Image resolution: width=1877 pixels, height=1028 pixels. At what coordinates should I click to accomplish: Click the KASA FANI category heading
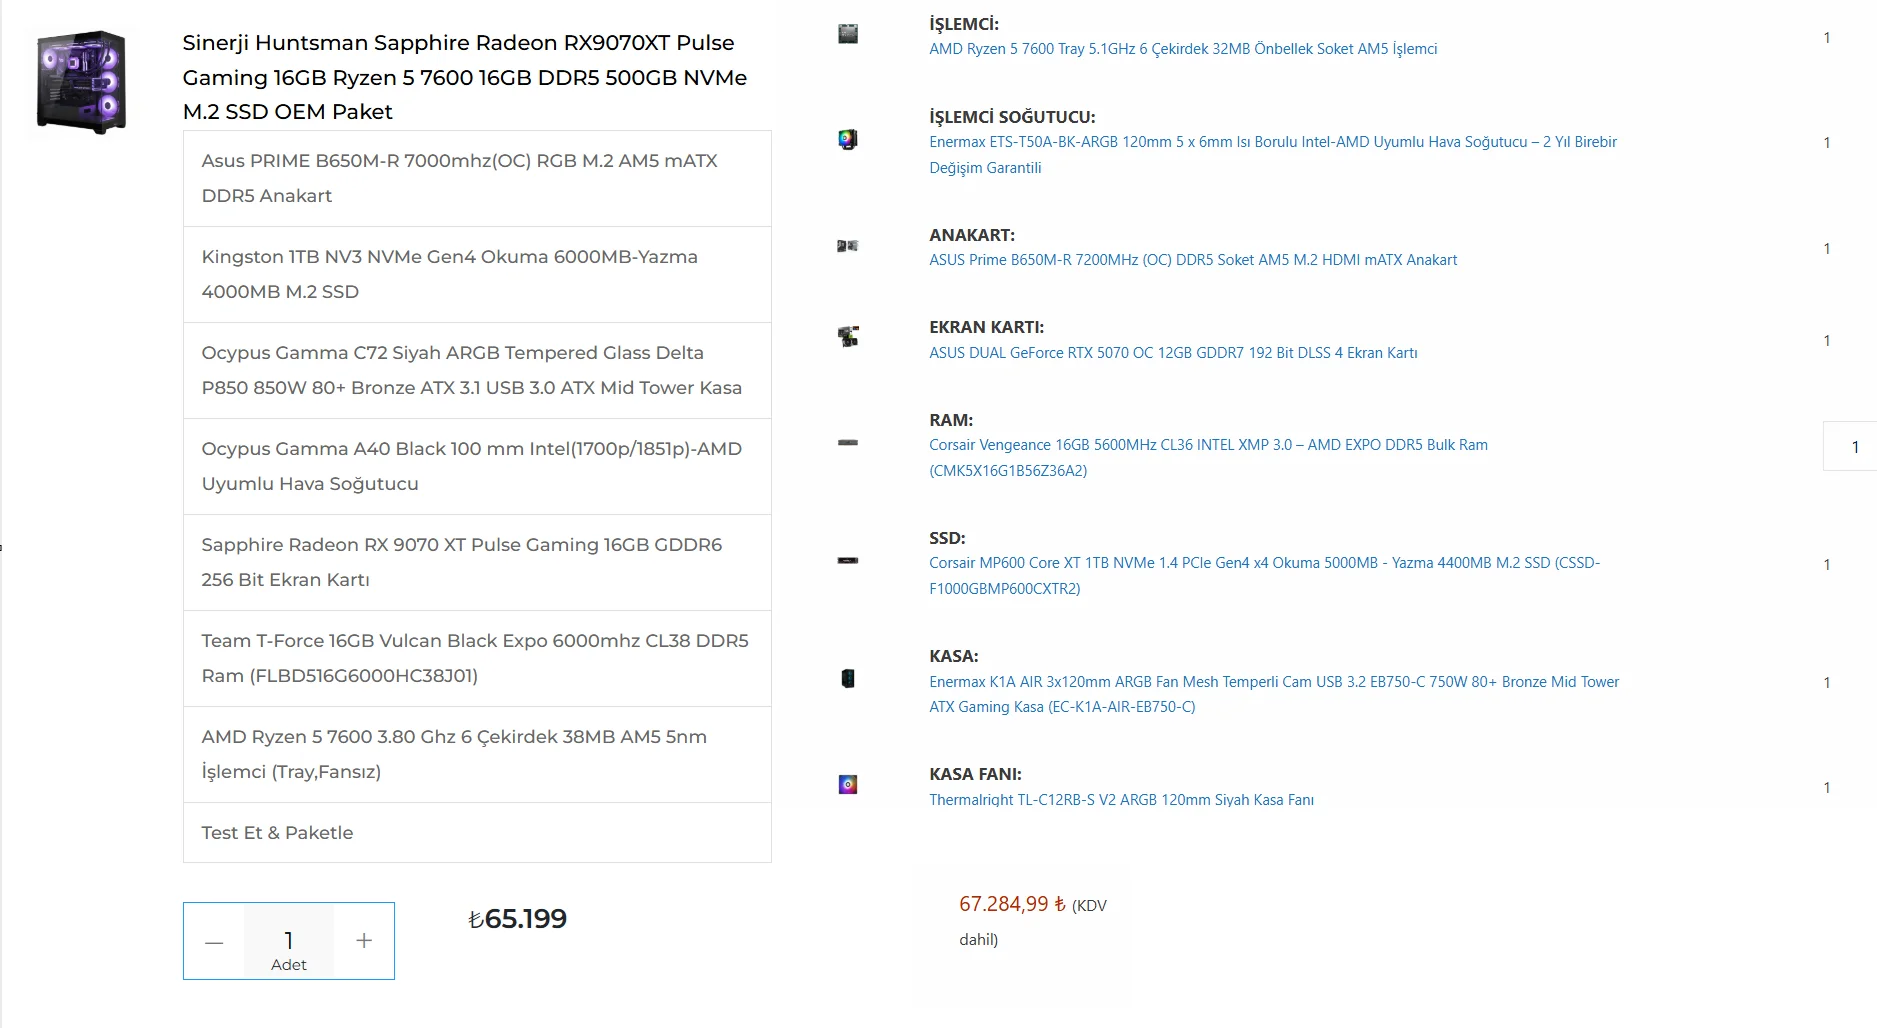tap(975, 774)
